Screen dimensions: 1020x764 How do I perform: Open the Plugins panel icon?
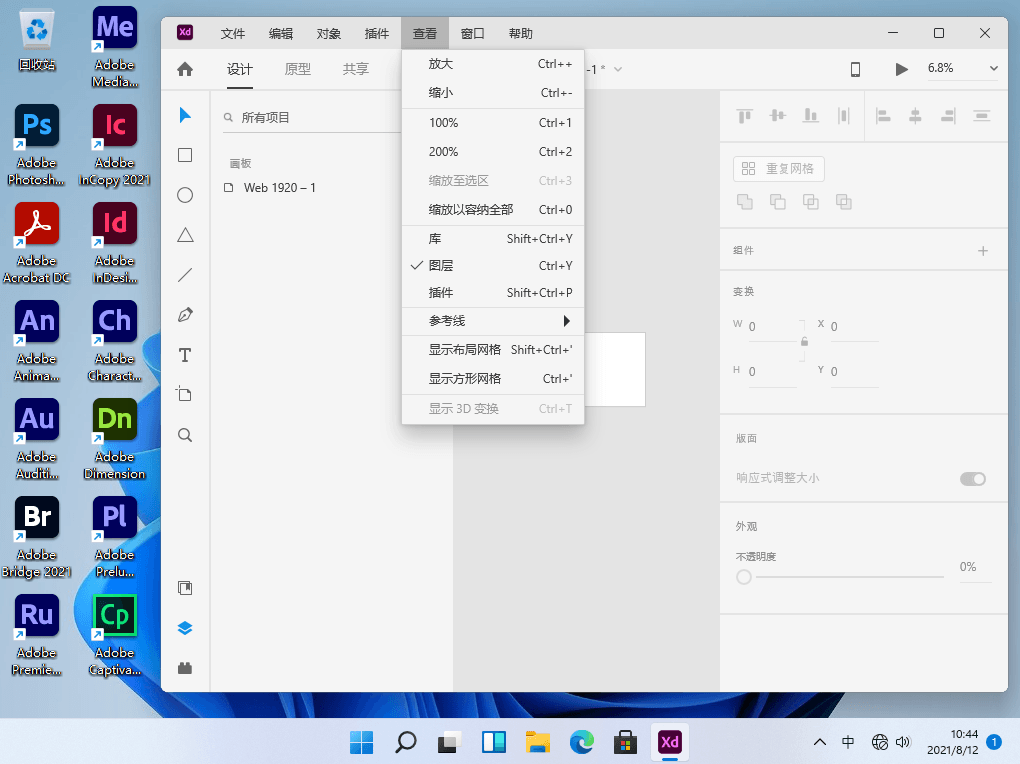pos(185,668)
